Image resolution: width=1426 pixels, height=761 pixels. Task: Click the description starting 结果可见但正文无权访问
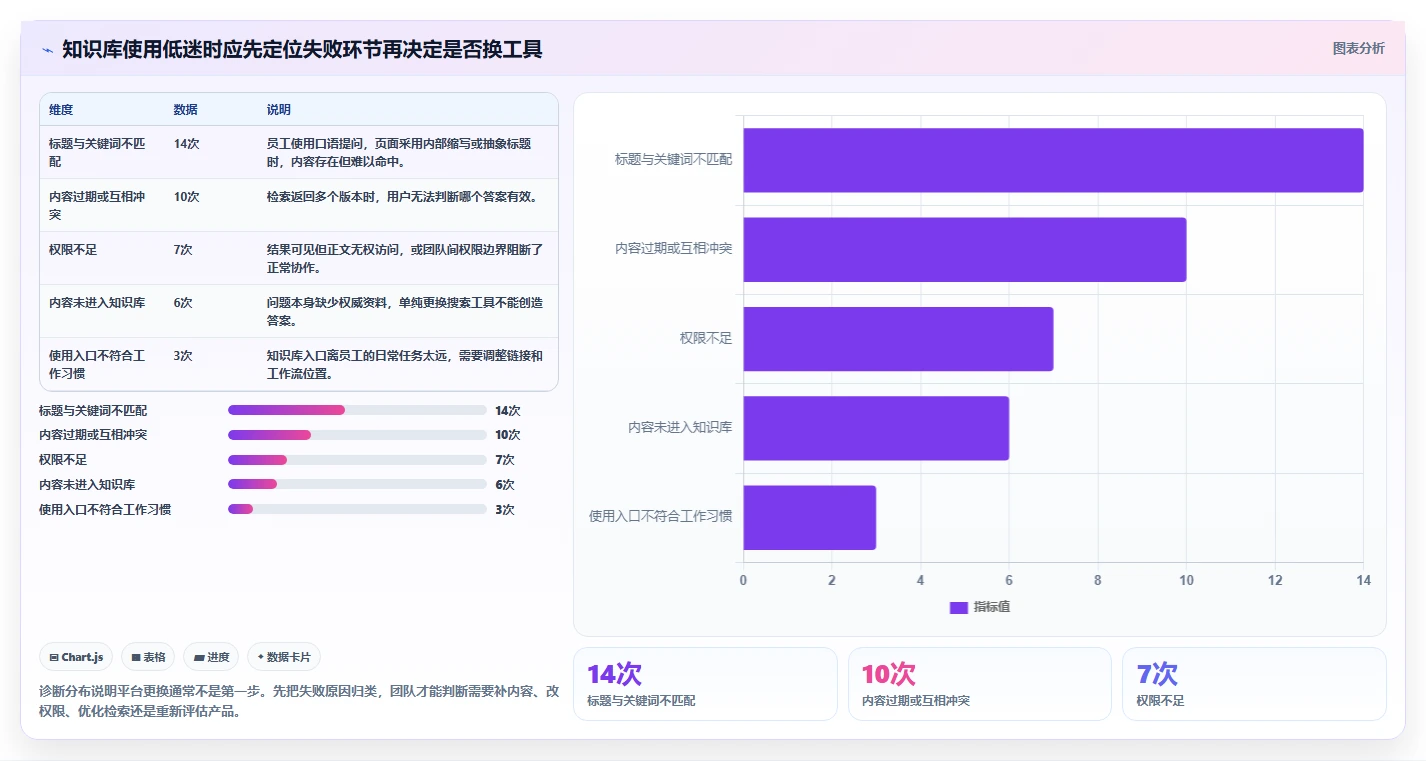405,258
